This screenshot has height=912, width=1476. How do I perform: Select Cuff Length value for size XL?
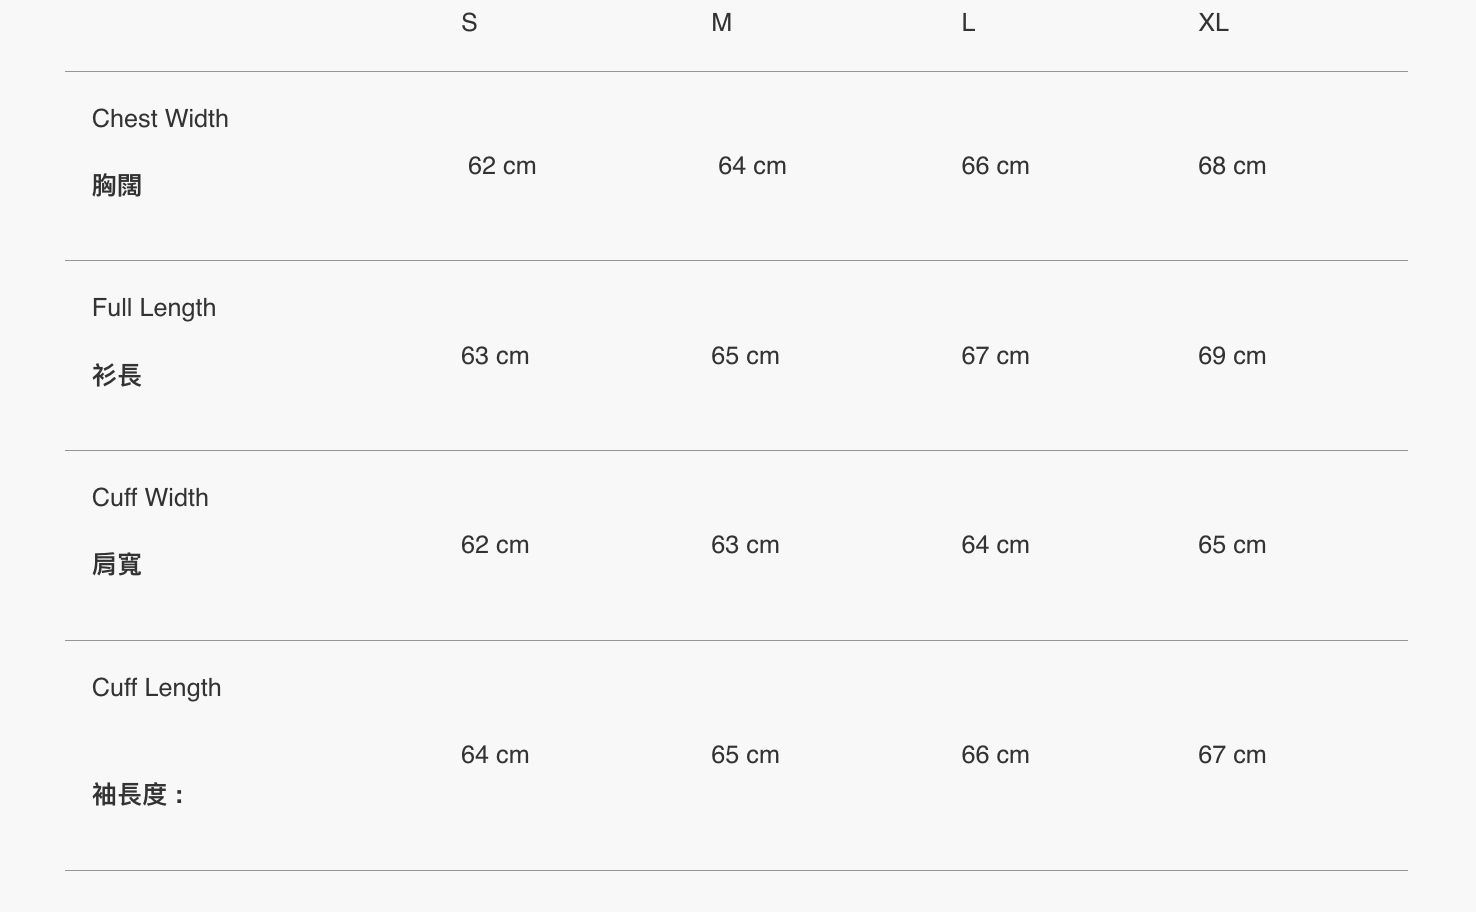click(x=1232, y=755)
